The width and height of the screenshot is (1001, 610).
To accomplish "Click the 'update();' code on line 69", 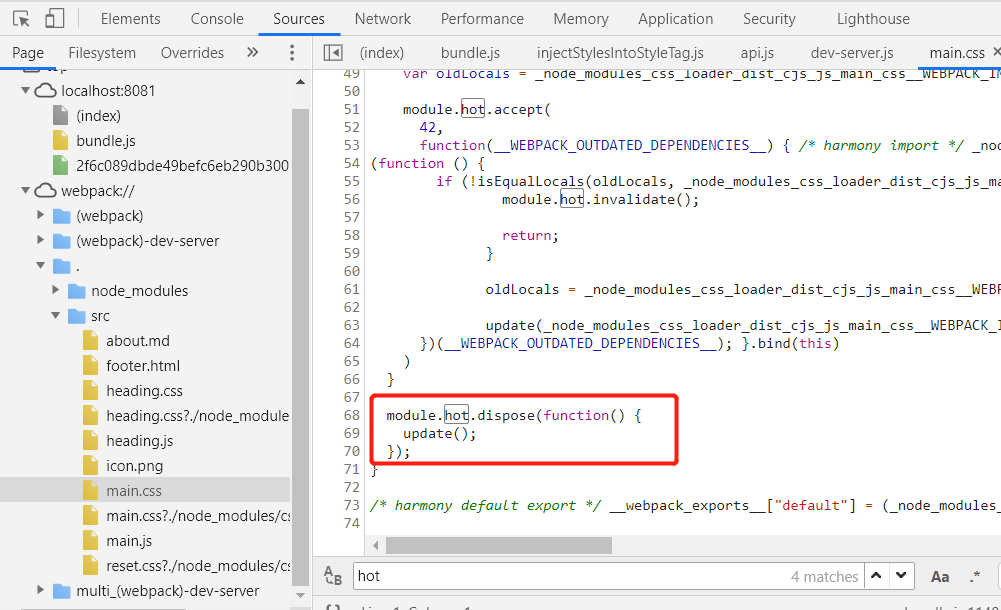I will [x=440, y=433].
